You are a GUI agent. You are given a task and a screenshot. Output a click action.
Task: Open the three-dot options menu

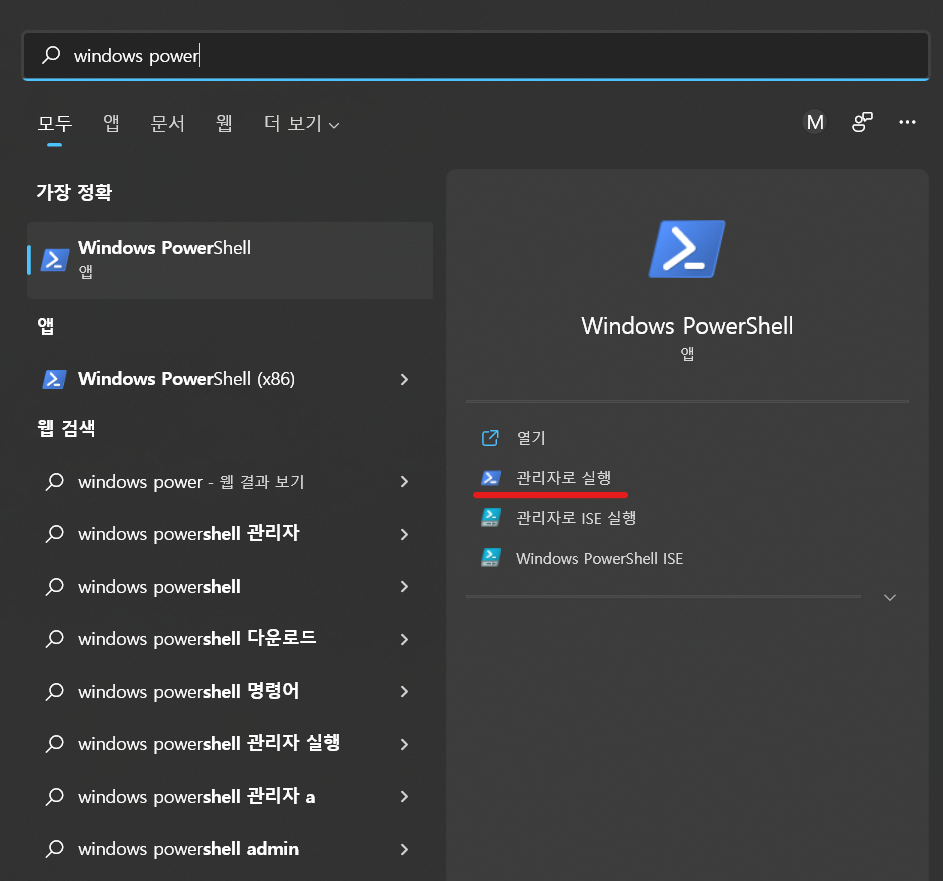907,122
